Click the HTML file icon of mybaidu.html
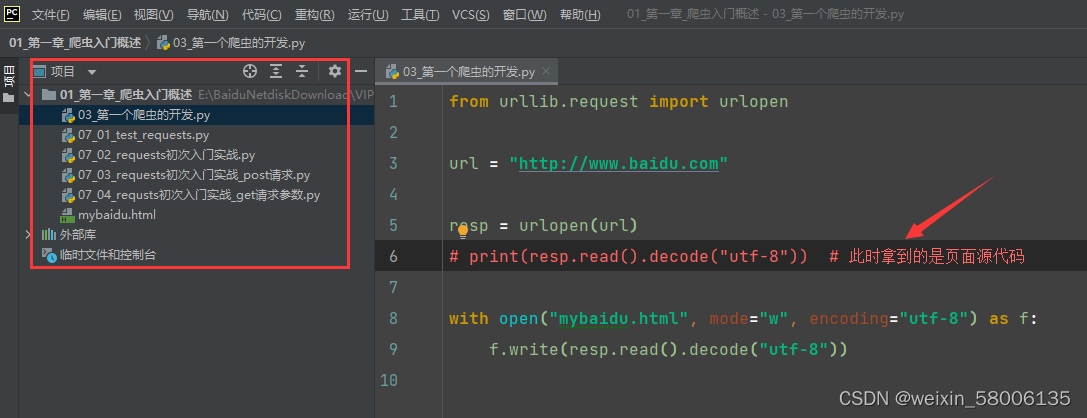This screenshot has width=1087, height=418. pyautogui.click(x=68, y=216)
